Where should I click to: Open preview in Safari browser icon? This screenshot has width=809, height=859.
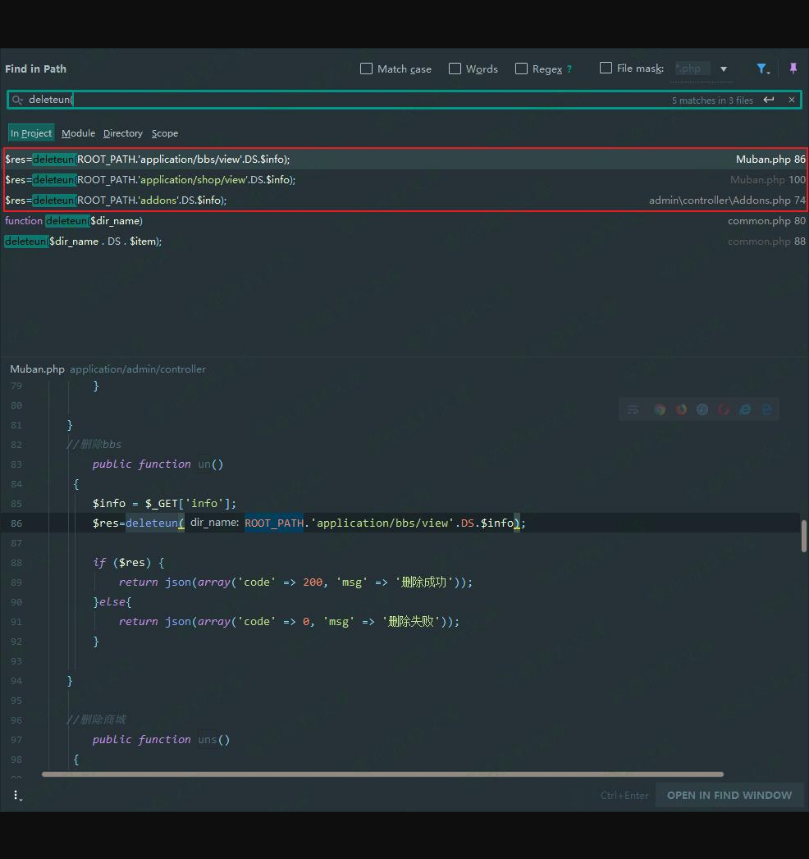coord(702,409)
